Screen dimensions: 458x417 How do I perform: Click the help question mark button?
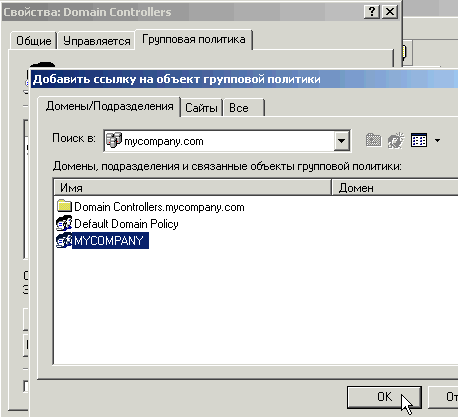coord(372,12)
